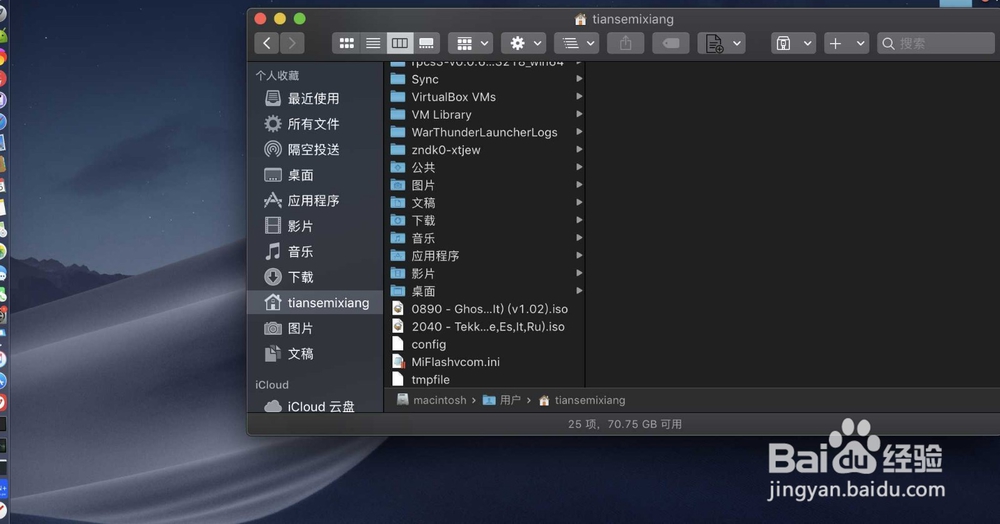Viewport: 1000px width, 524px height.
Task: Open the gear action menu
Action: point(524,43)
